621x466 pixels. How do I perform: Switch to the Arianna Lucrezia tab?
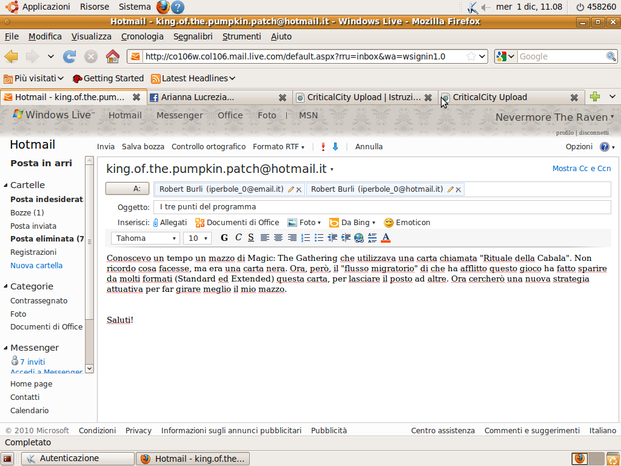pyautogui.click(x=218, y=97)
